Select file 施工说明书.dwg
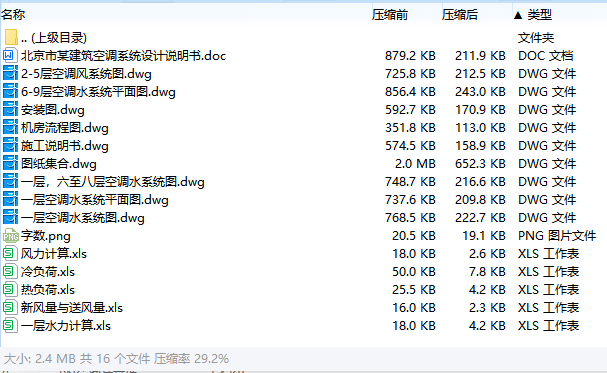The image size is (607, 373). click(x=64, y=145)
